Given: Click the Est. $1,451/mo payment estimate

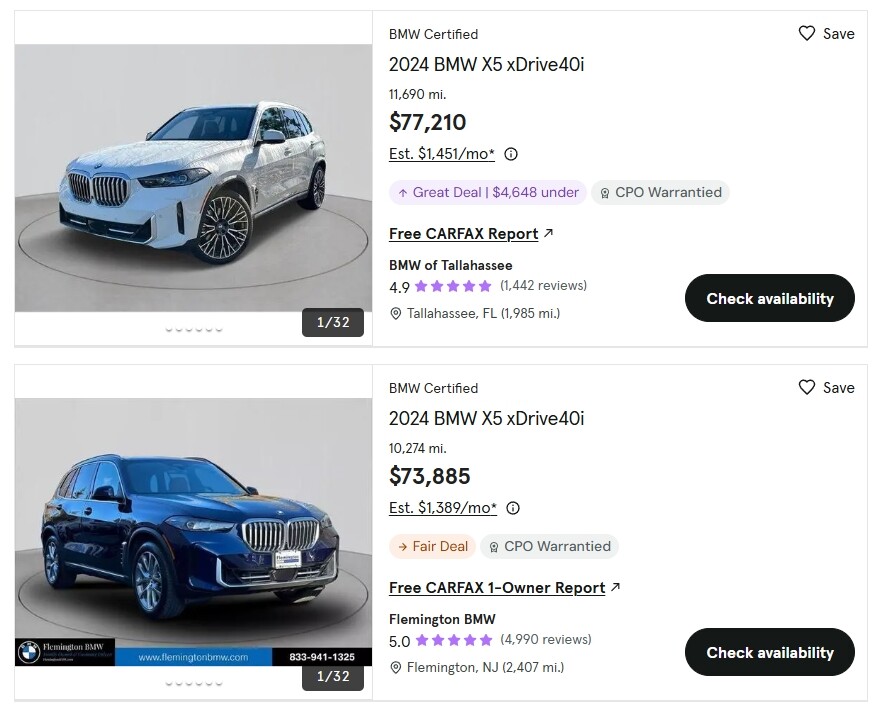Looking at the screenshot, I should click(x=441, y=154).
